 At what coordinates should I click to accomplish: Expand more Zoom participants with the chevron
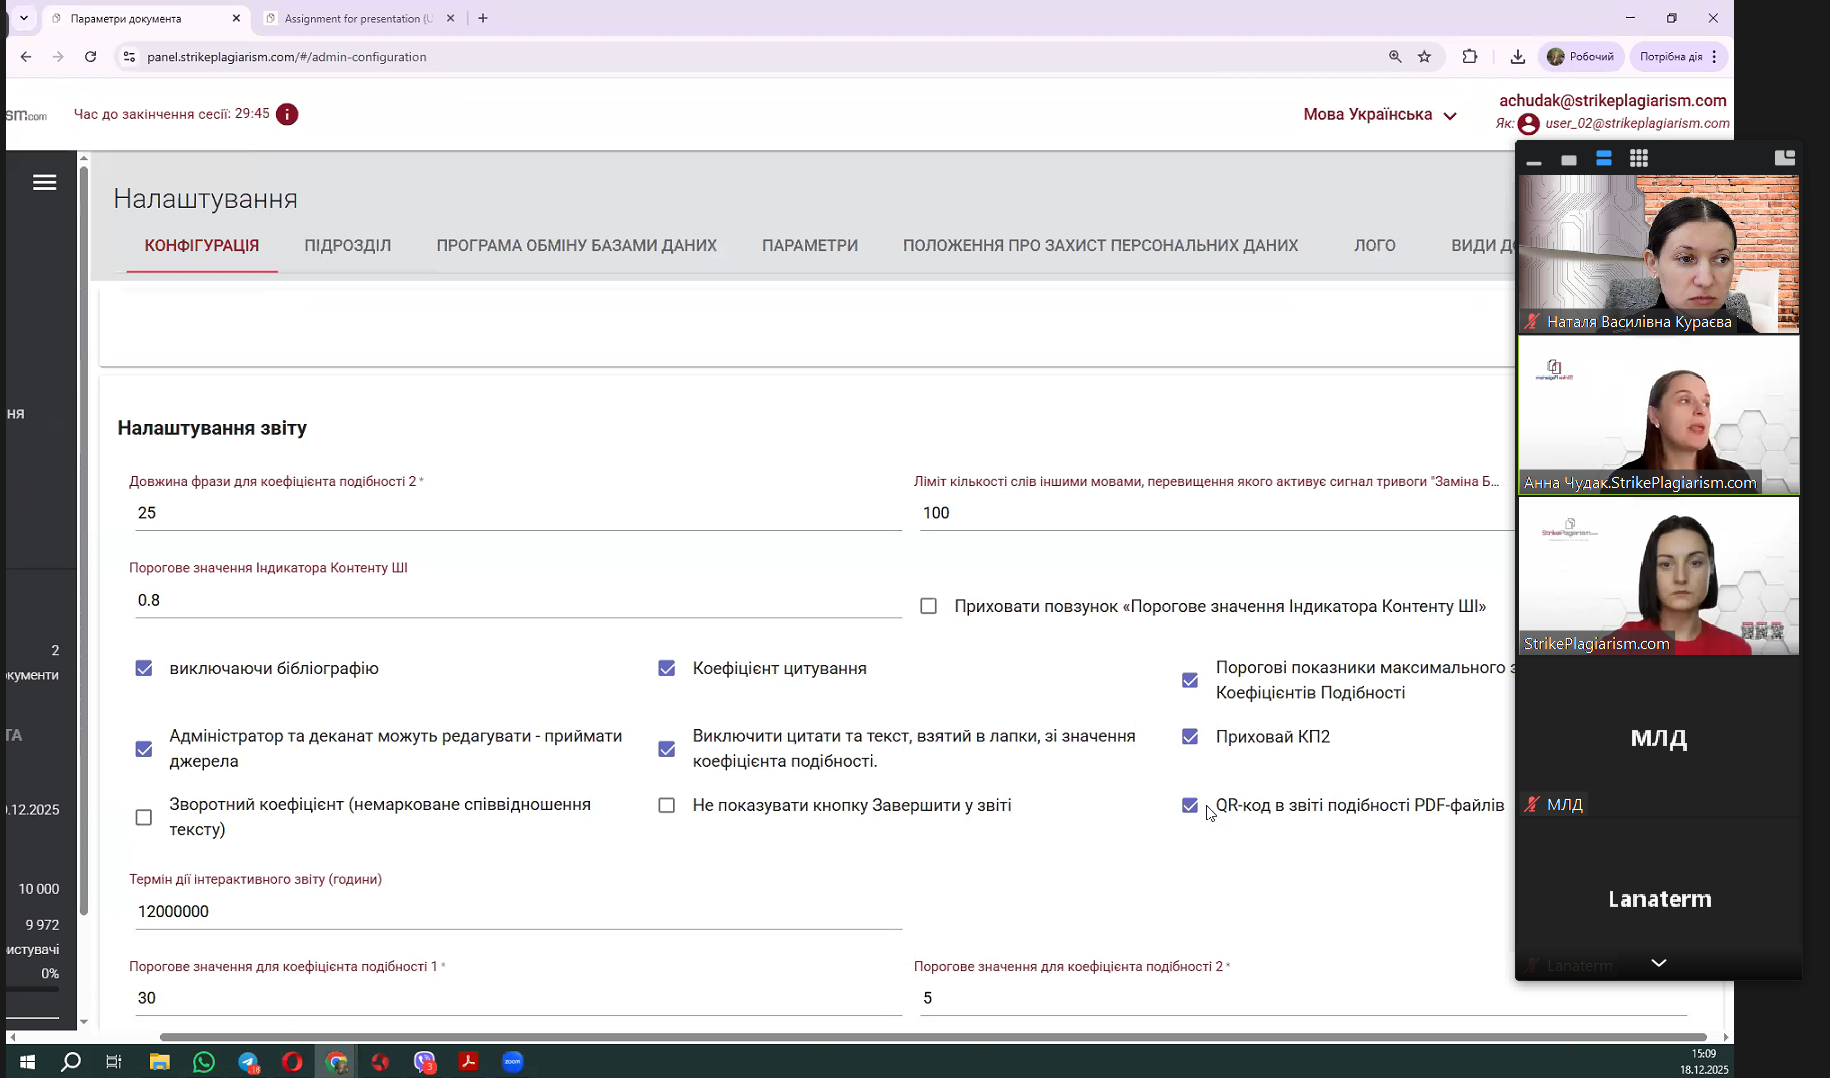pos(1658,963)
